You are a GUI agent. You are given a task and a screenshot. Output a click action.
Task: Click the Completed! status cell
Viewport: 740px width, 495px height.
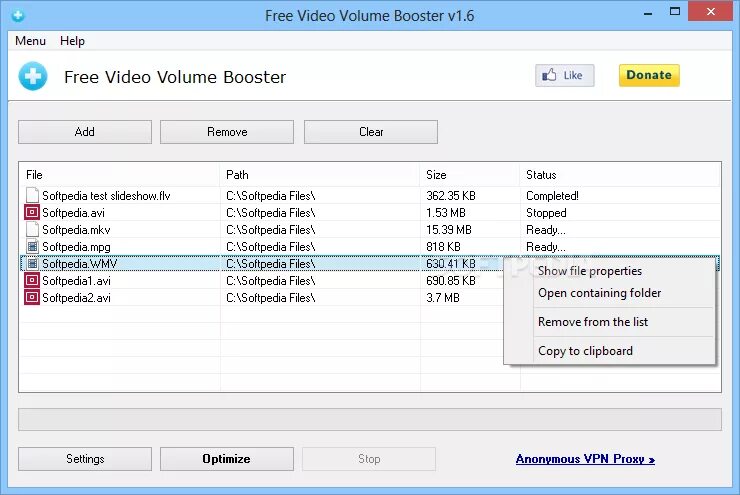(552, 195)
